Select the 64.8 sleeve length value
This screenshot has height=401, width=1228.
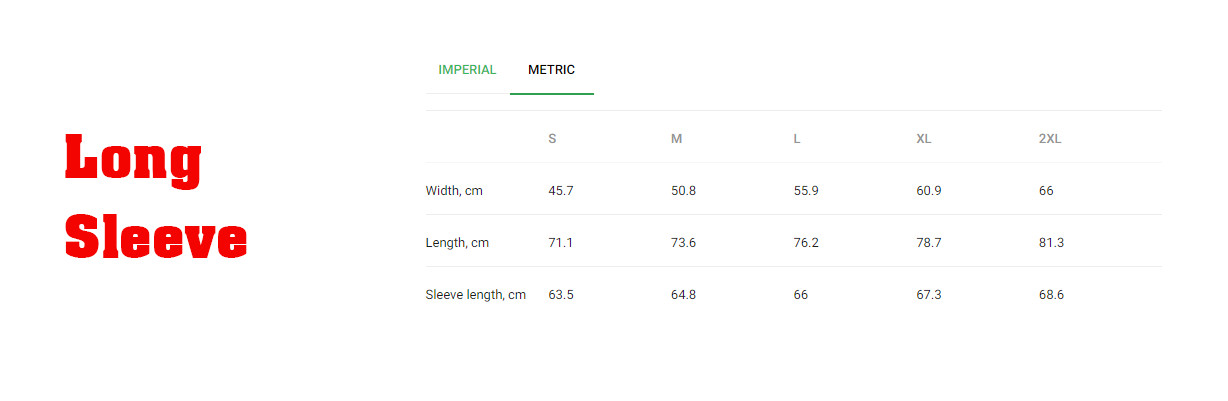tap(683, 295)
